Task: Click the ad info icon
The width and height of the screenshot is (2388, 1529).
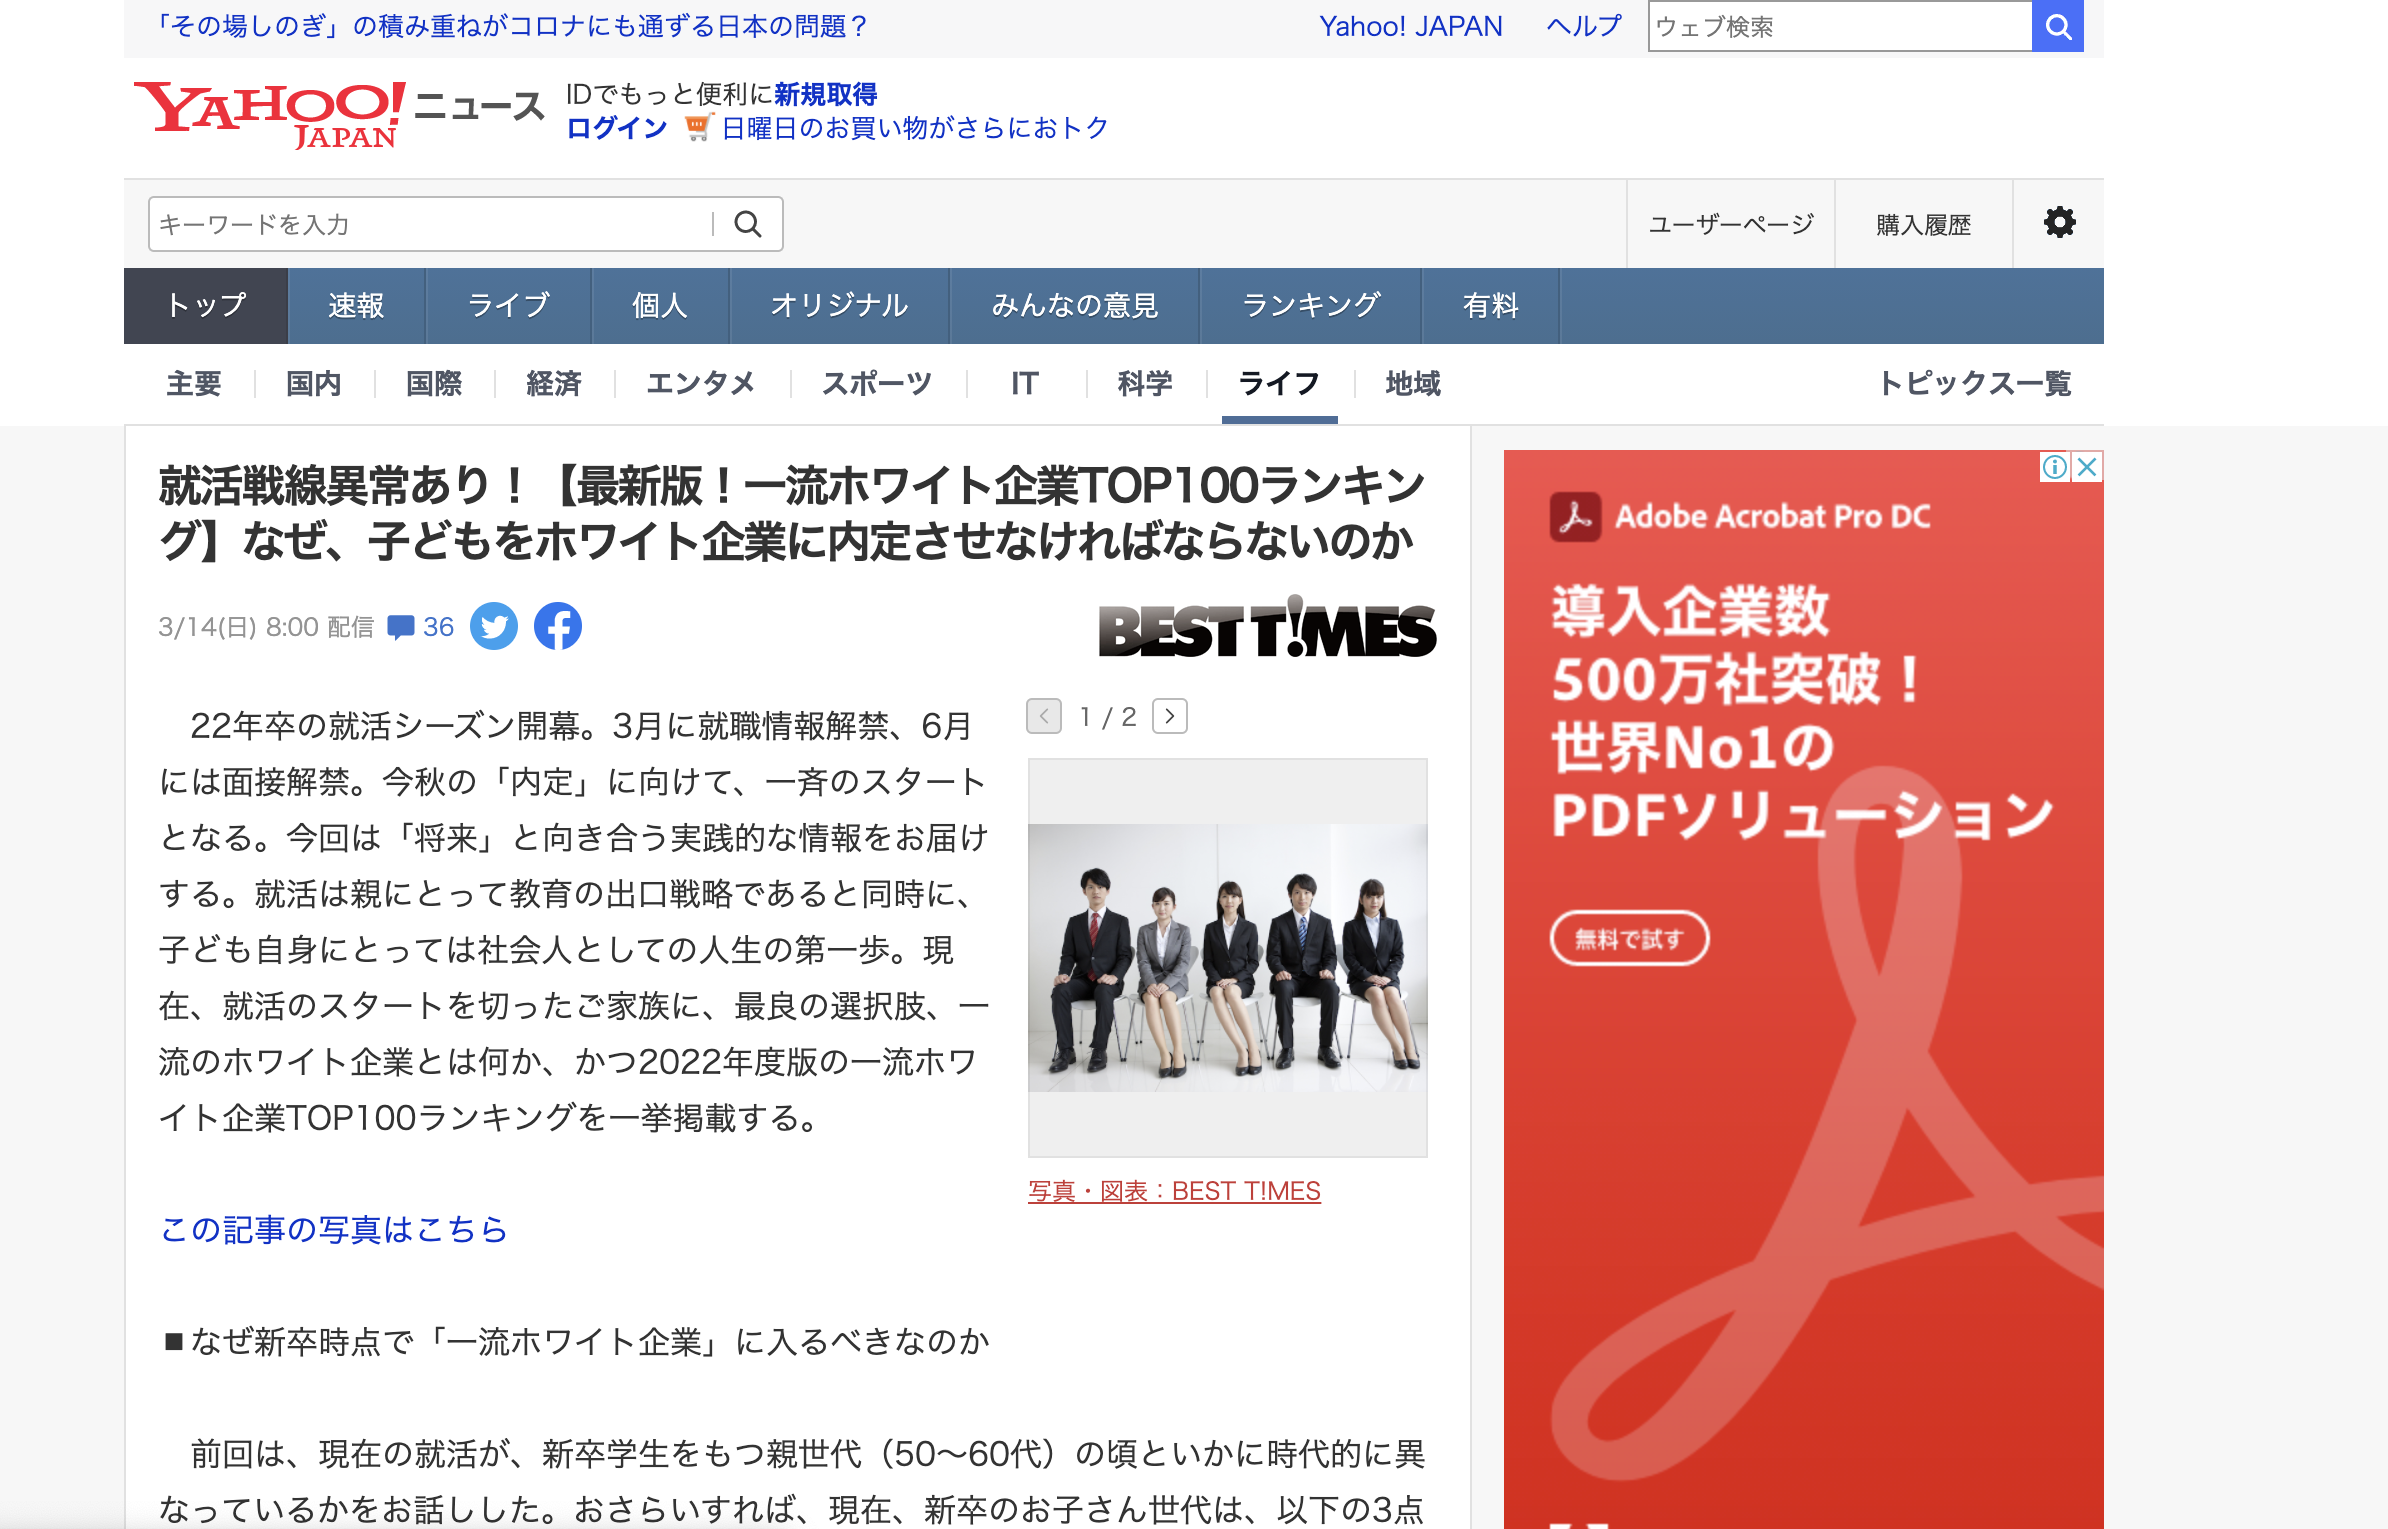Action: (x=2054, y=467)
